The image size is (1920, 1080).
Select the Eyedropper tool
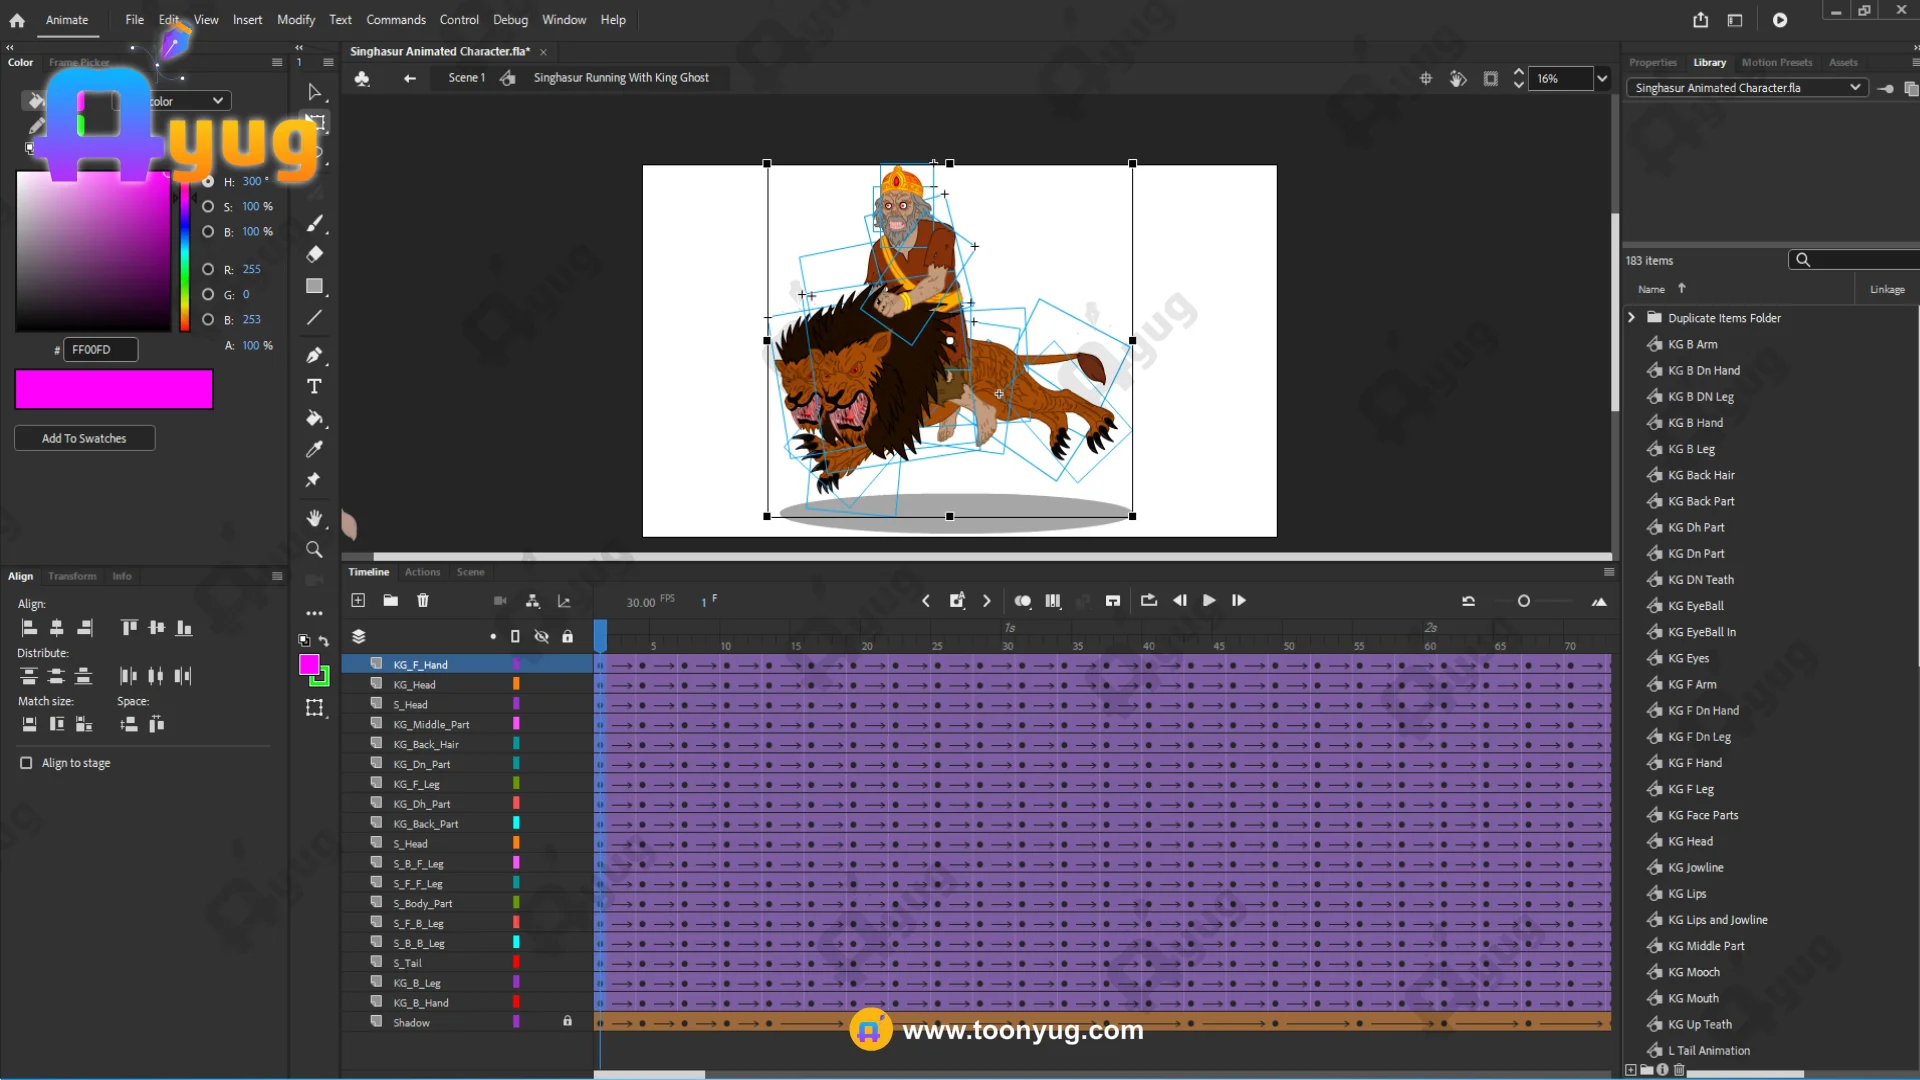(314, 449)
